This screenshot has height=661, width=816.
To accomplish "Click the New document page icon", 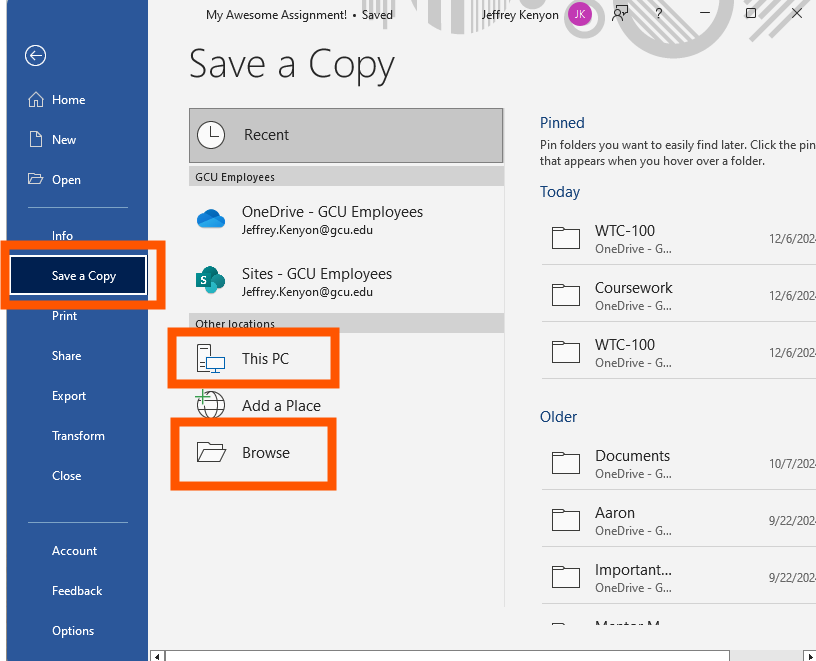I will coord(35,139).
